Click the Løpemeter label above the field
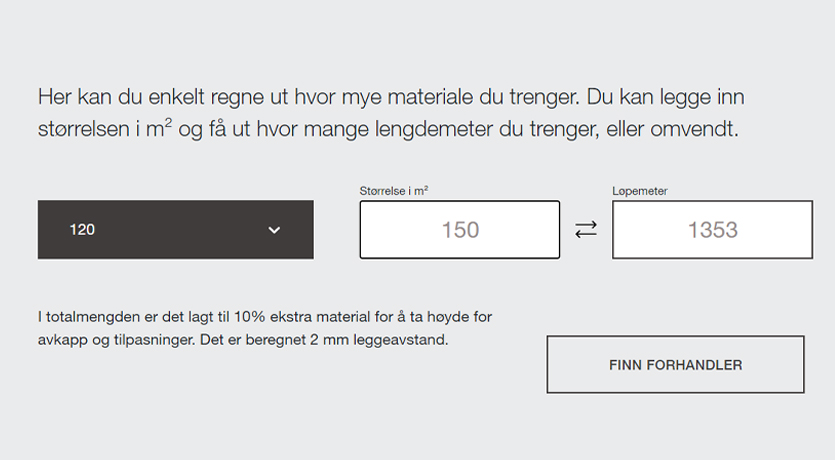Screen dimensions: 835x460 click(x=640, y=190)
